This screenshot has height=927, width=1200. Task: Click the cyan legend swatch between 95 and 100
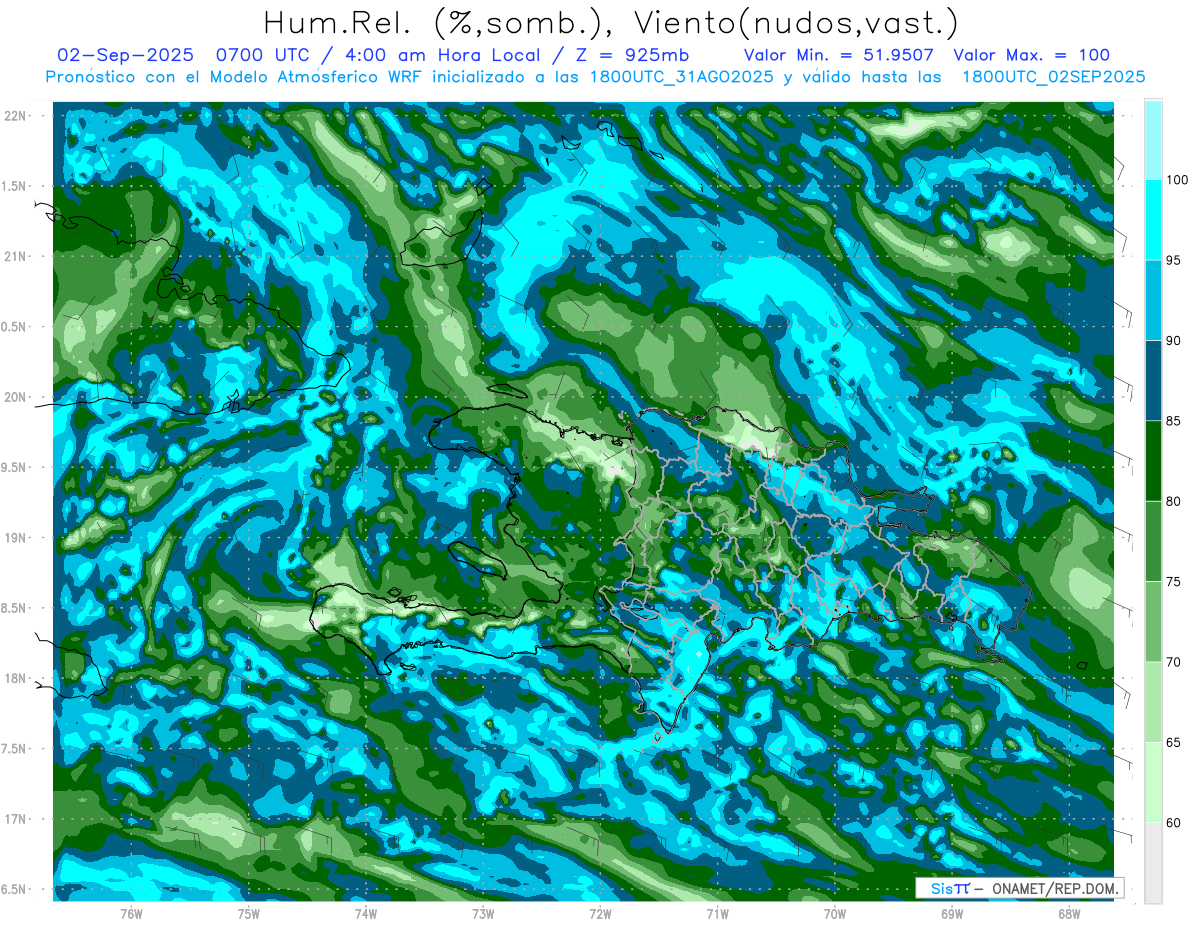tap(1153, 220)
